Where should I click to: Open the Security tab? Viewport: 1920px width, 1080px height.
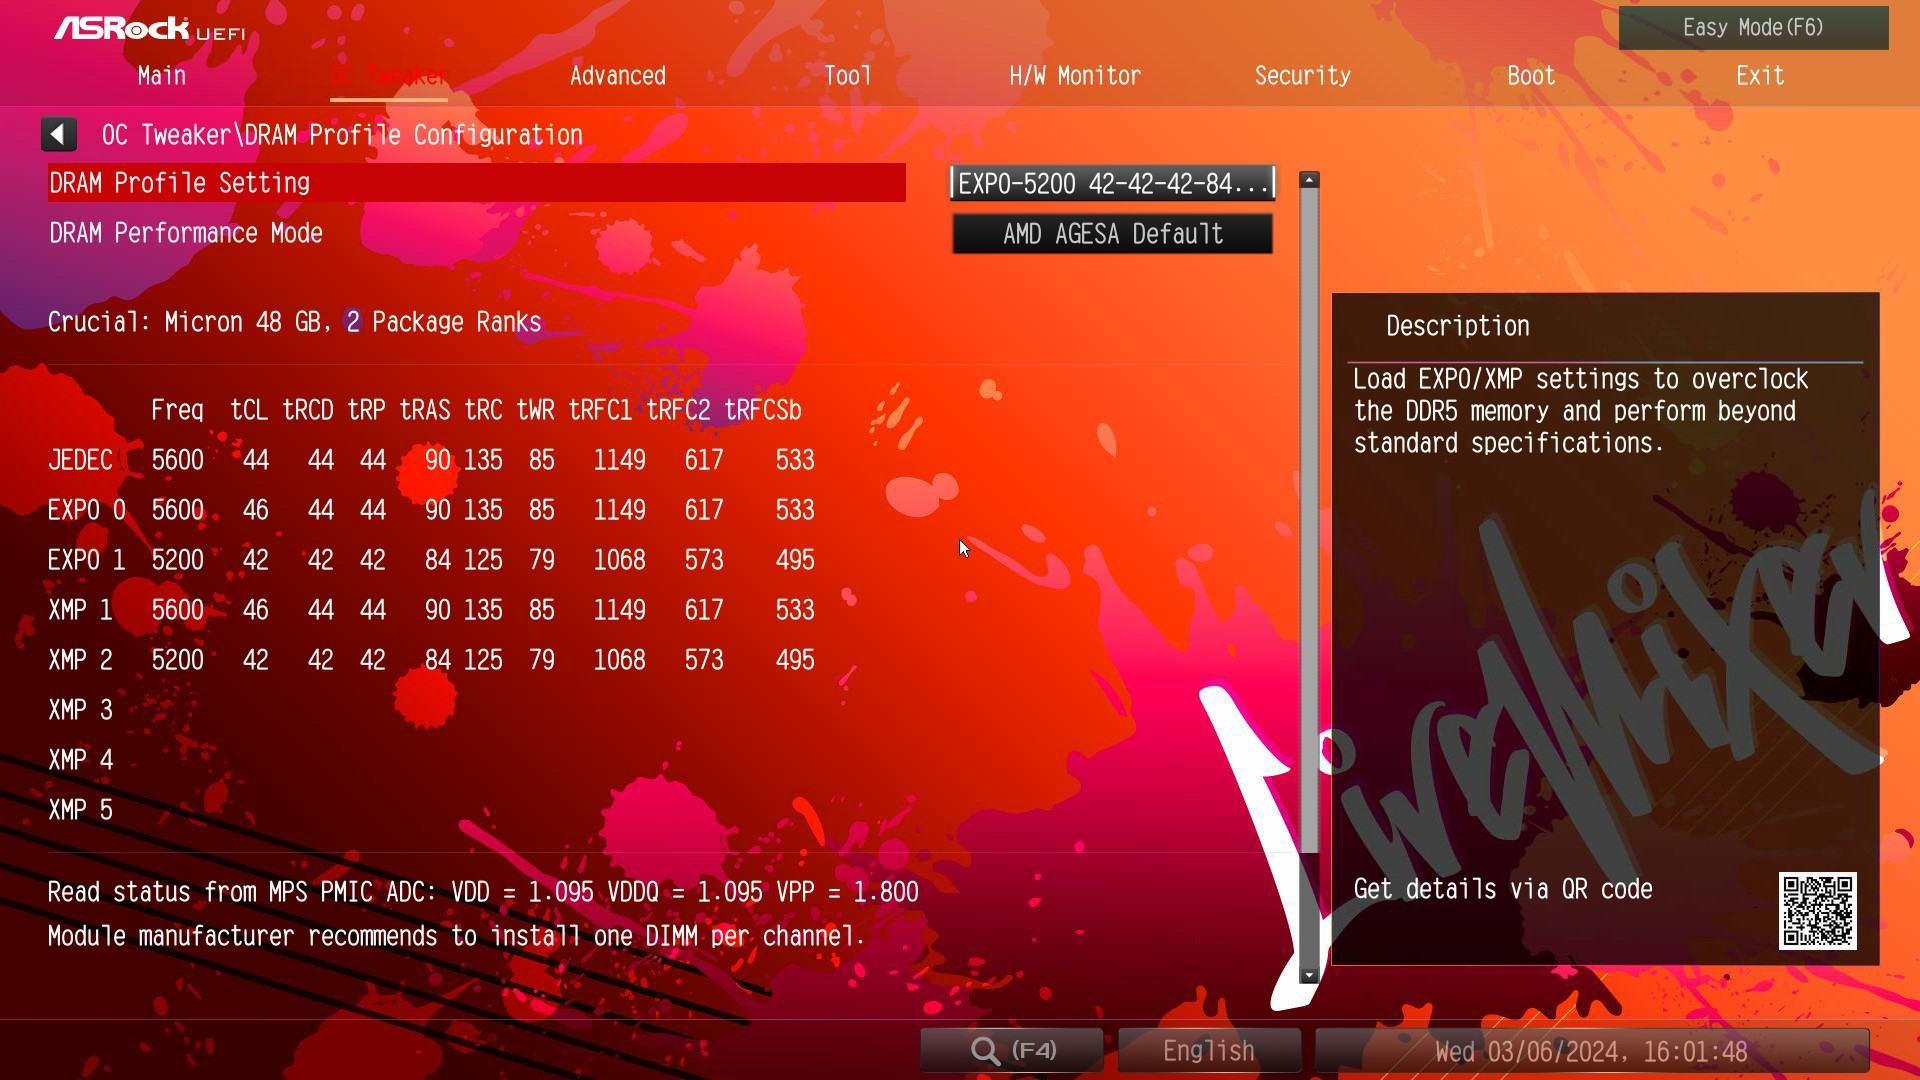1303,76
